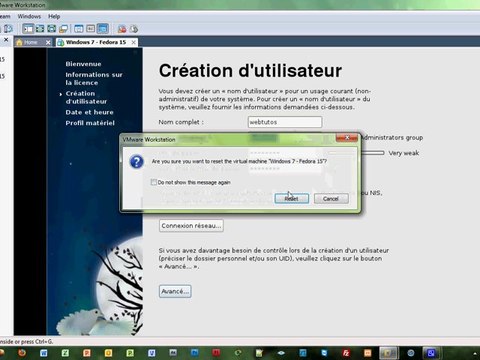
Task: Close the 'Windows 7 - Fedora 15' tab
Action: click(x=133, y=42)
